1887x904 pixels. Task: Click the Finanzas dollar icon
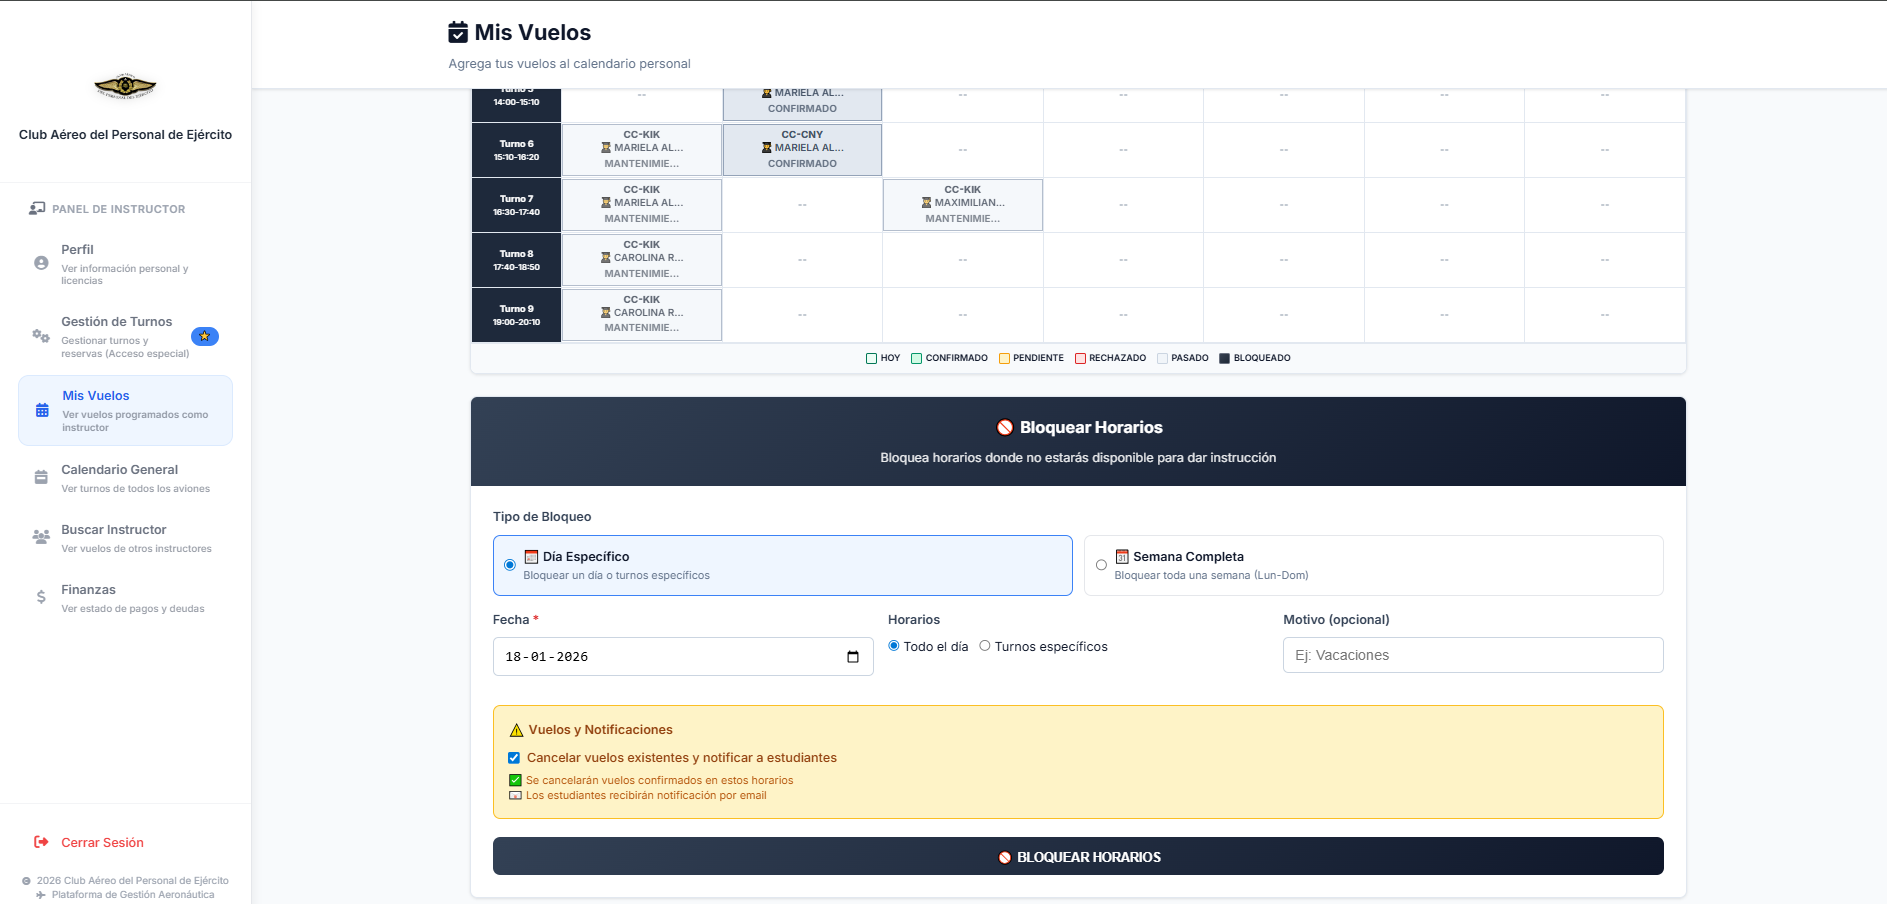pyautogui.click(x=41, y=597)
